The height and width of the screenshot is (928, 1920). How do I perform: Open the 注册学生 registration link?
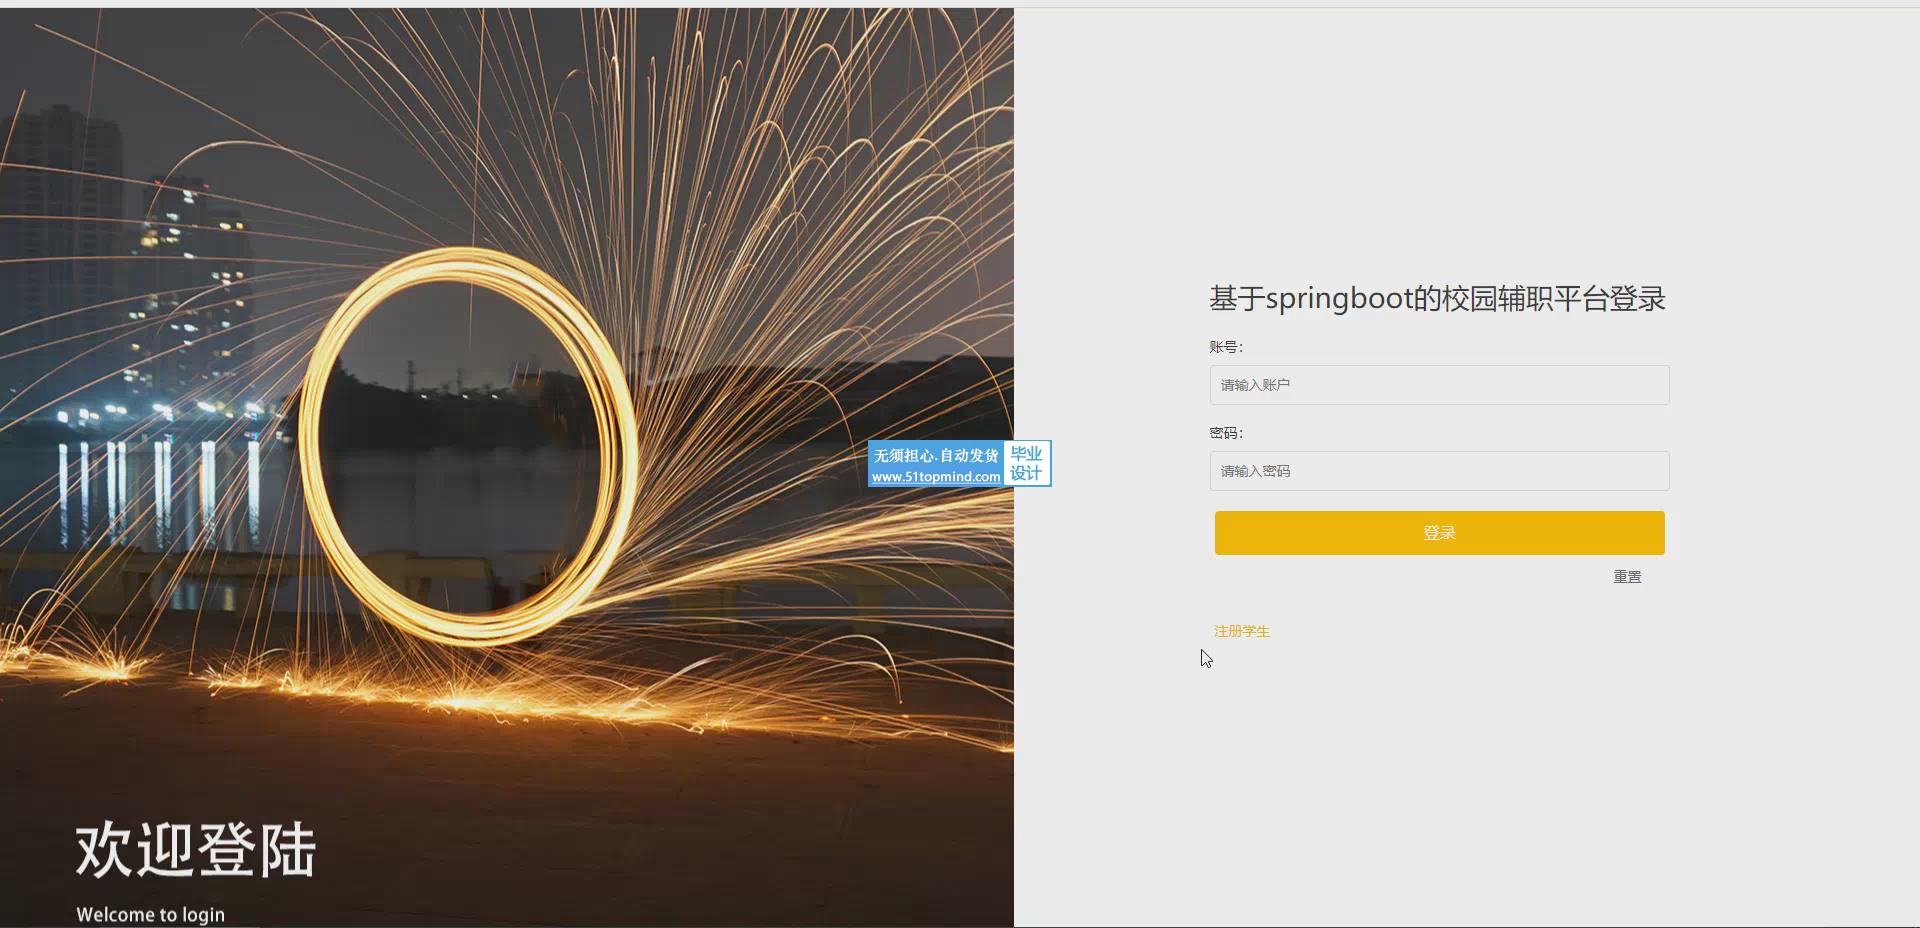(x=1241, y=631)
